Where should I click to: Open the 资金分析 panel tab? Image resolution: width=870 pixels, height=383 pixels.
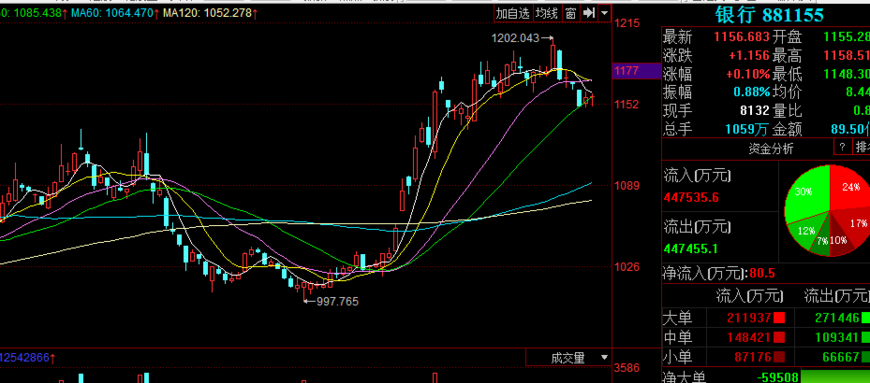(x=770, y=148)
